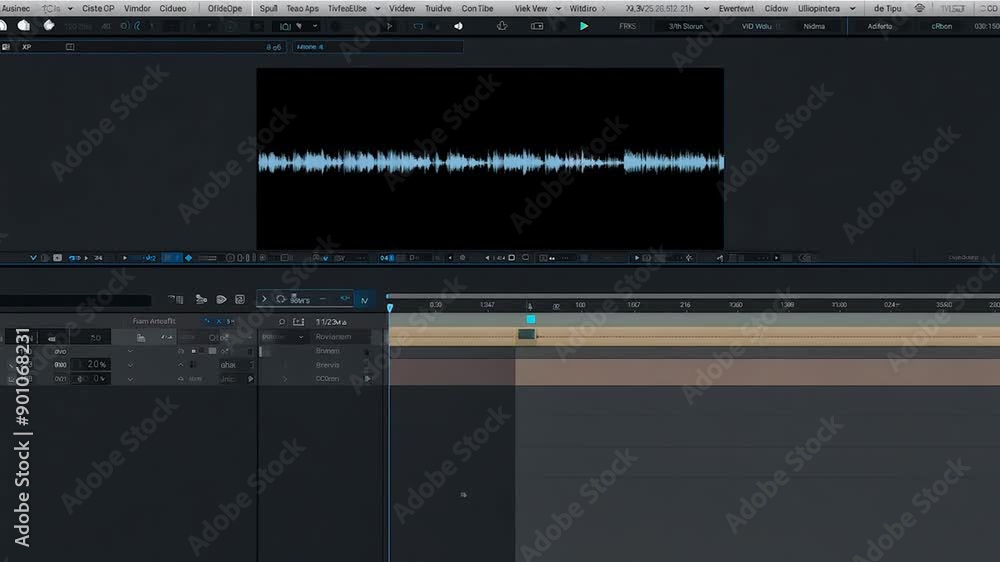Expand the dropdown chevron in 20% row
The image size is (1000, 562).
(x=130, y=365)
